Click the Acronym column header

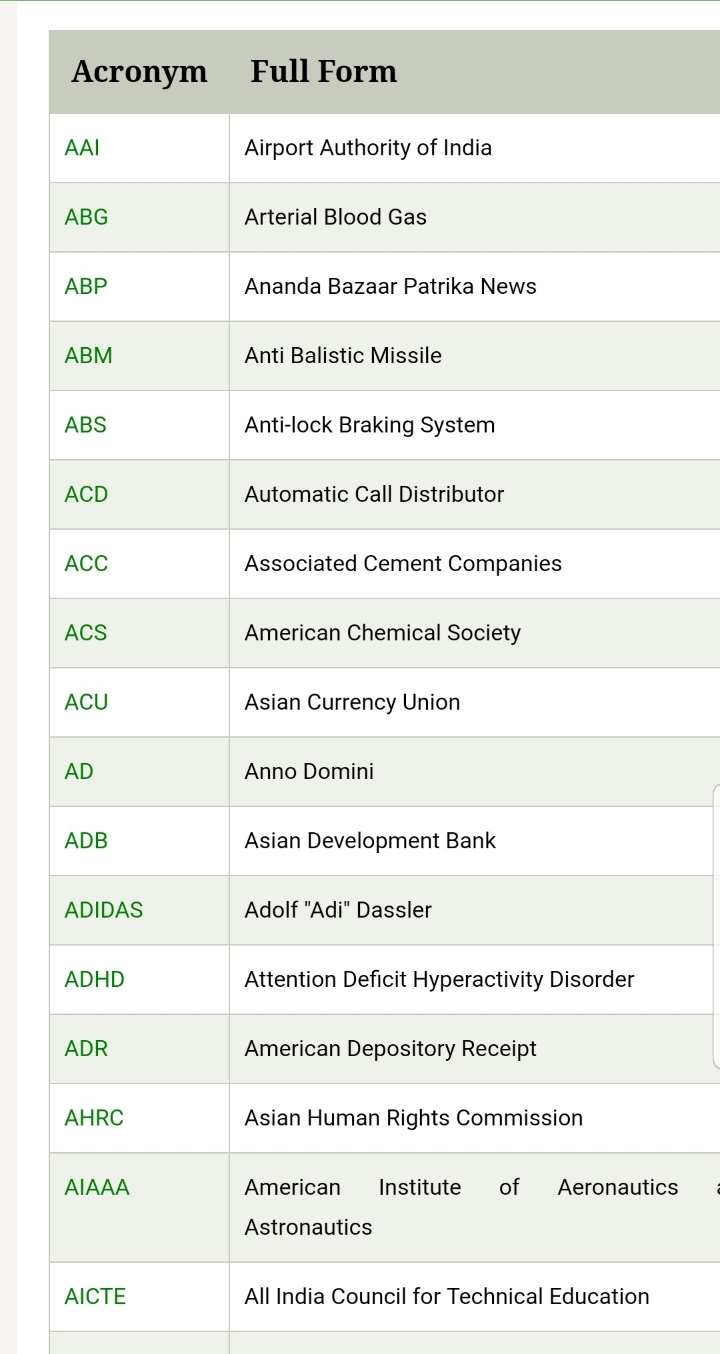pyautogui.click(x=139, y=72)
